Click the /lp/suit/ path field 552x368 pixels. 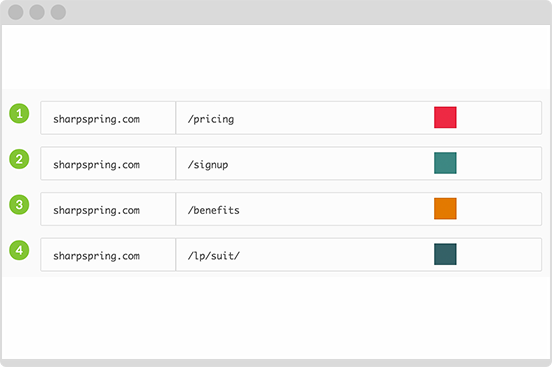359,255
